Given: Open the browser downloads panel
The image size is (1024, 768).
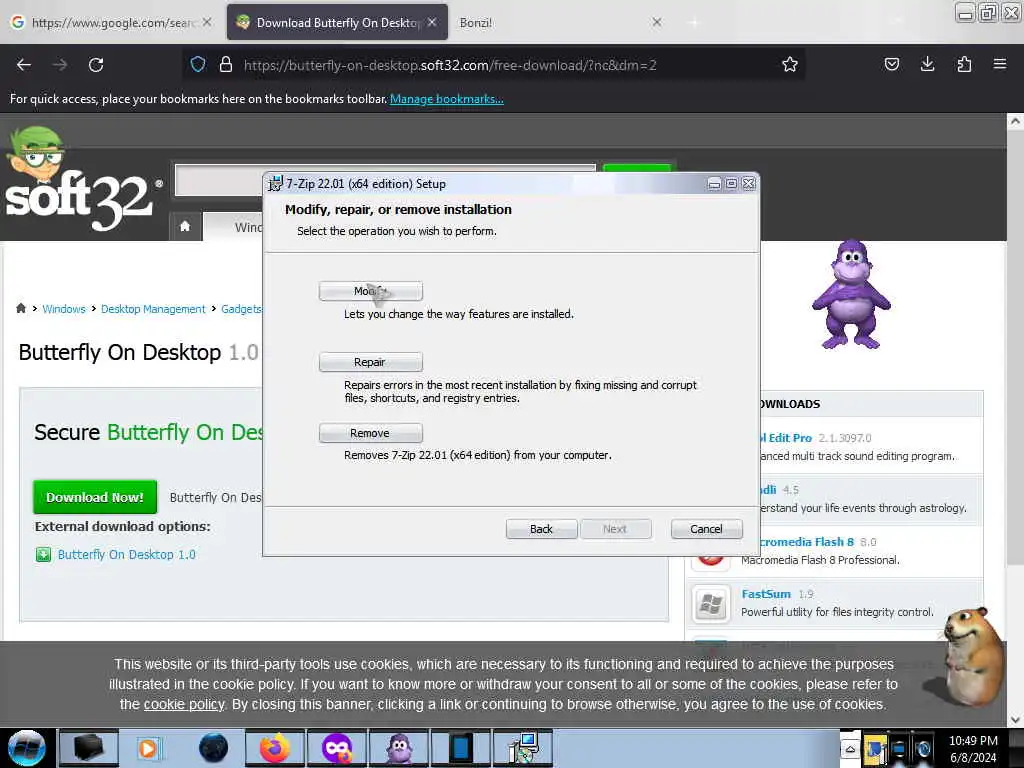Looking at the screenshot, I should [927, 64].
